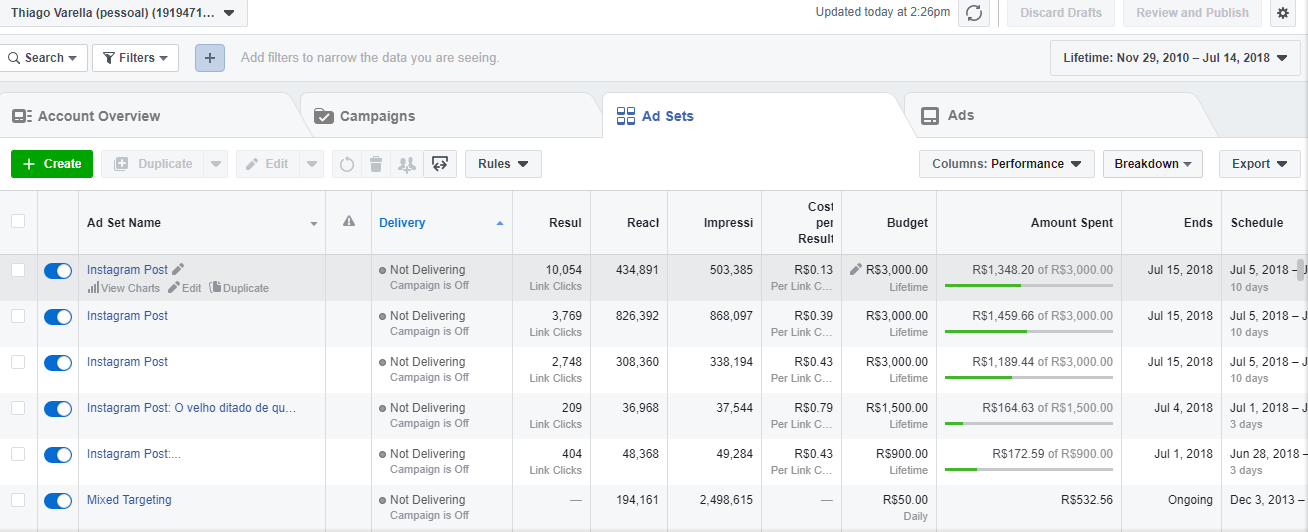Open settings gear in top bar
This screenshot has width=1308, height=532.
[x=1283, y=13]
